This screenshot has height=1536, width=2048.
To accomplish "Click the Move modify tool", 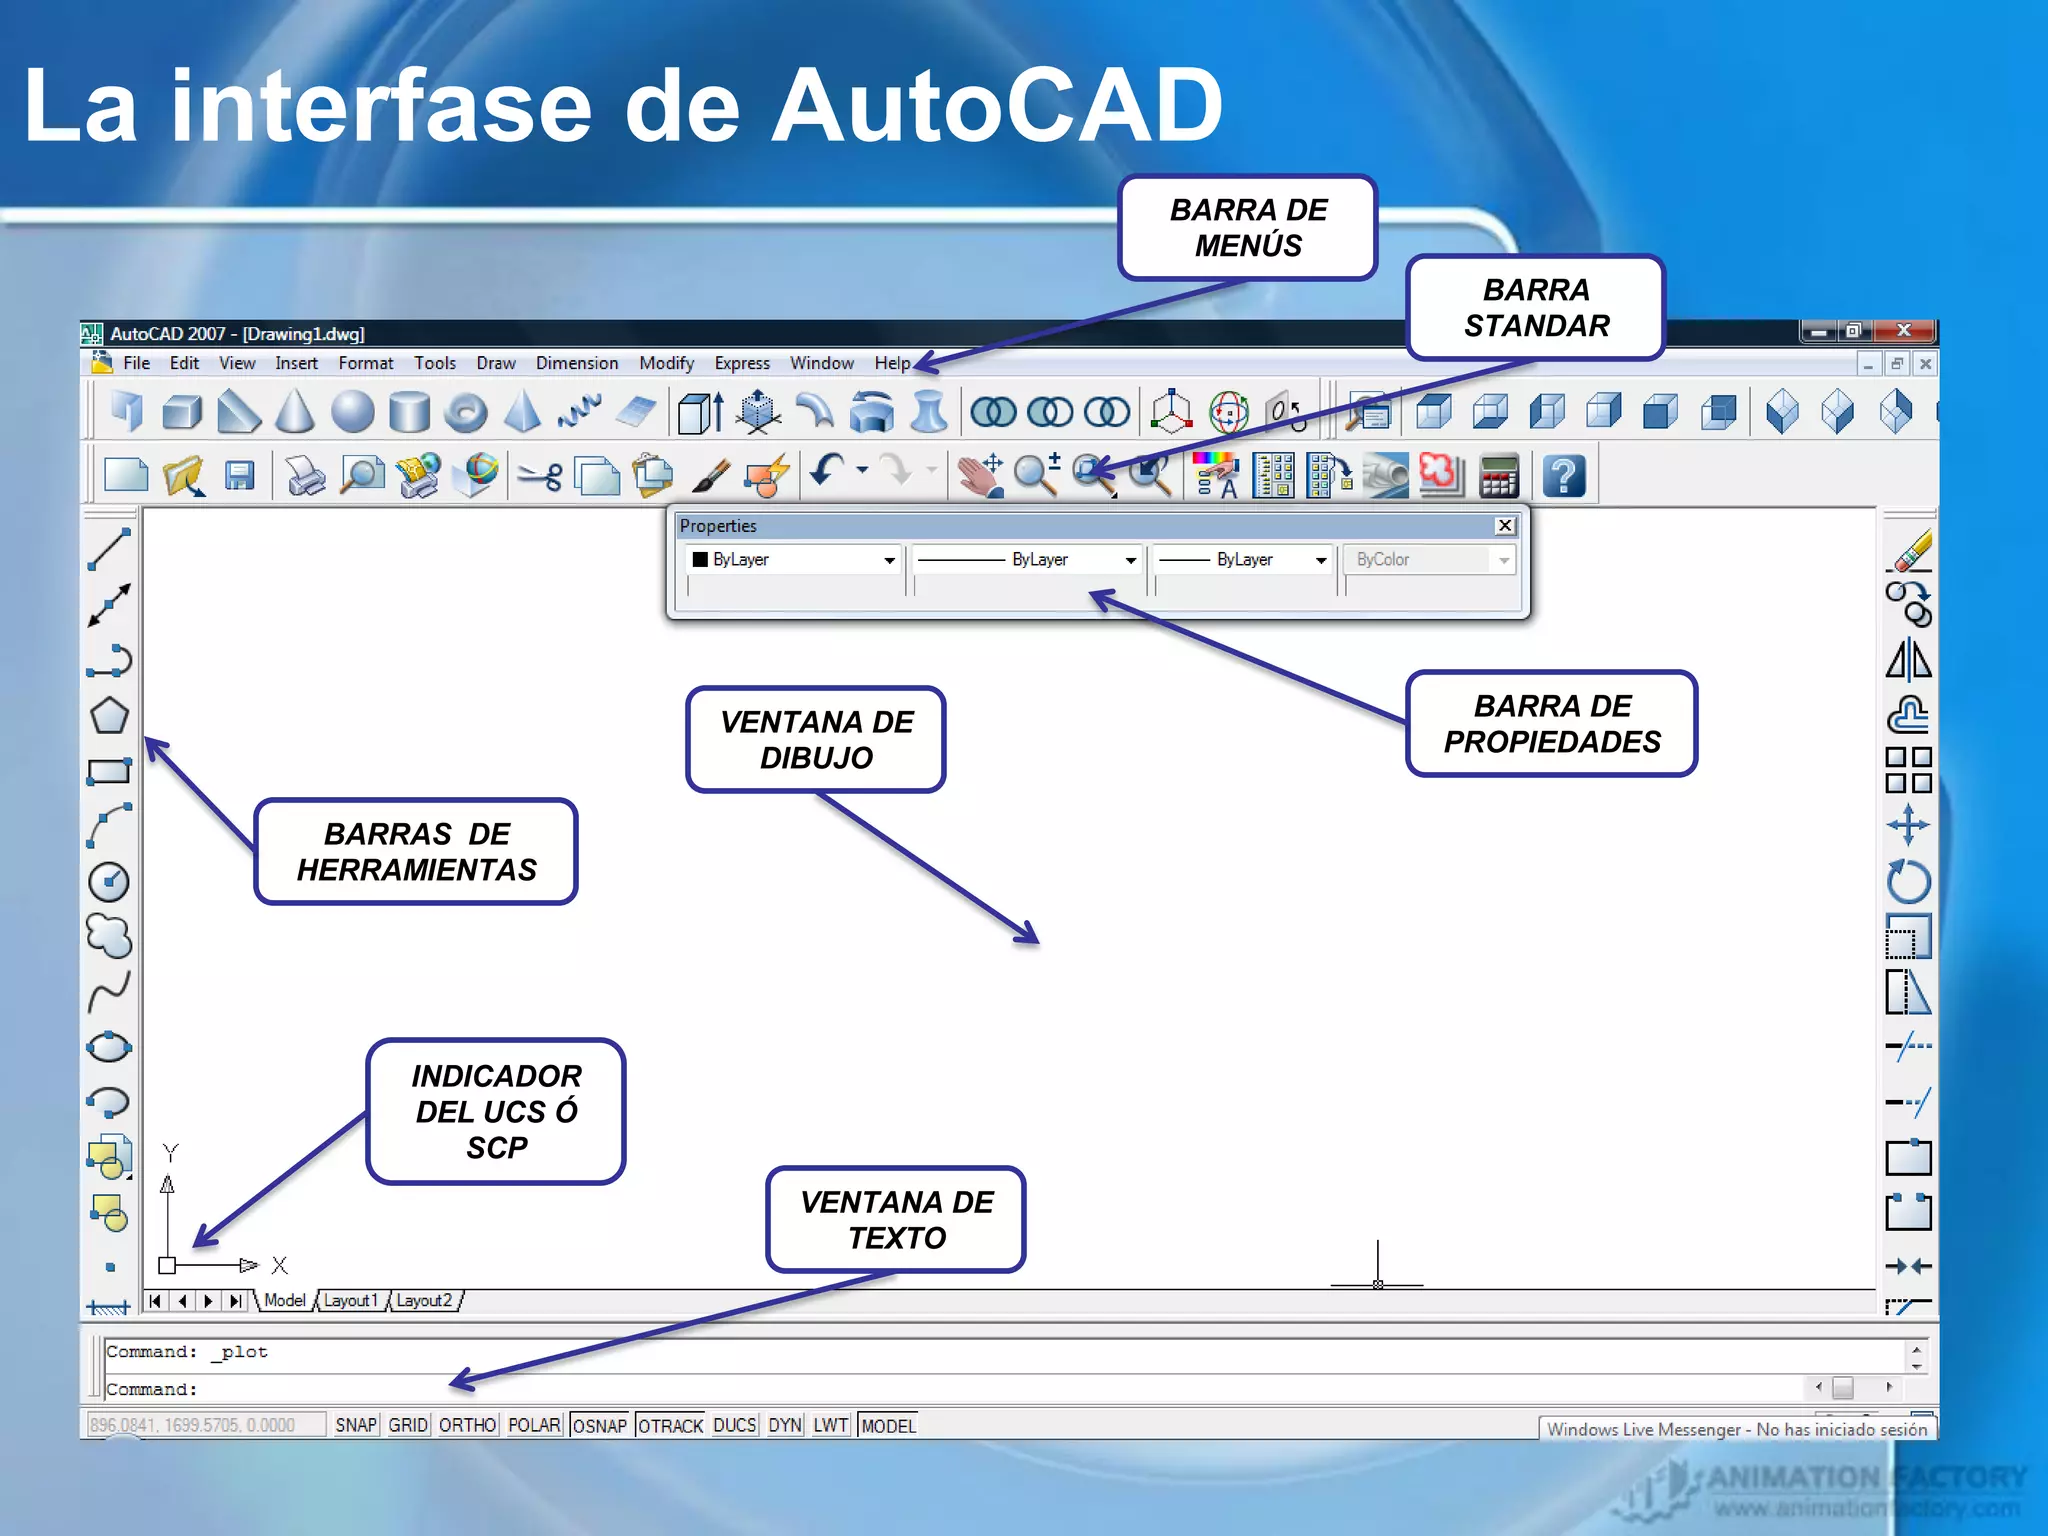I will (1908, 826).
